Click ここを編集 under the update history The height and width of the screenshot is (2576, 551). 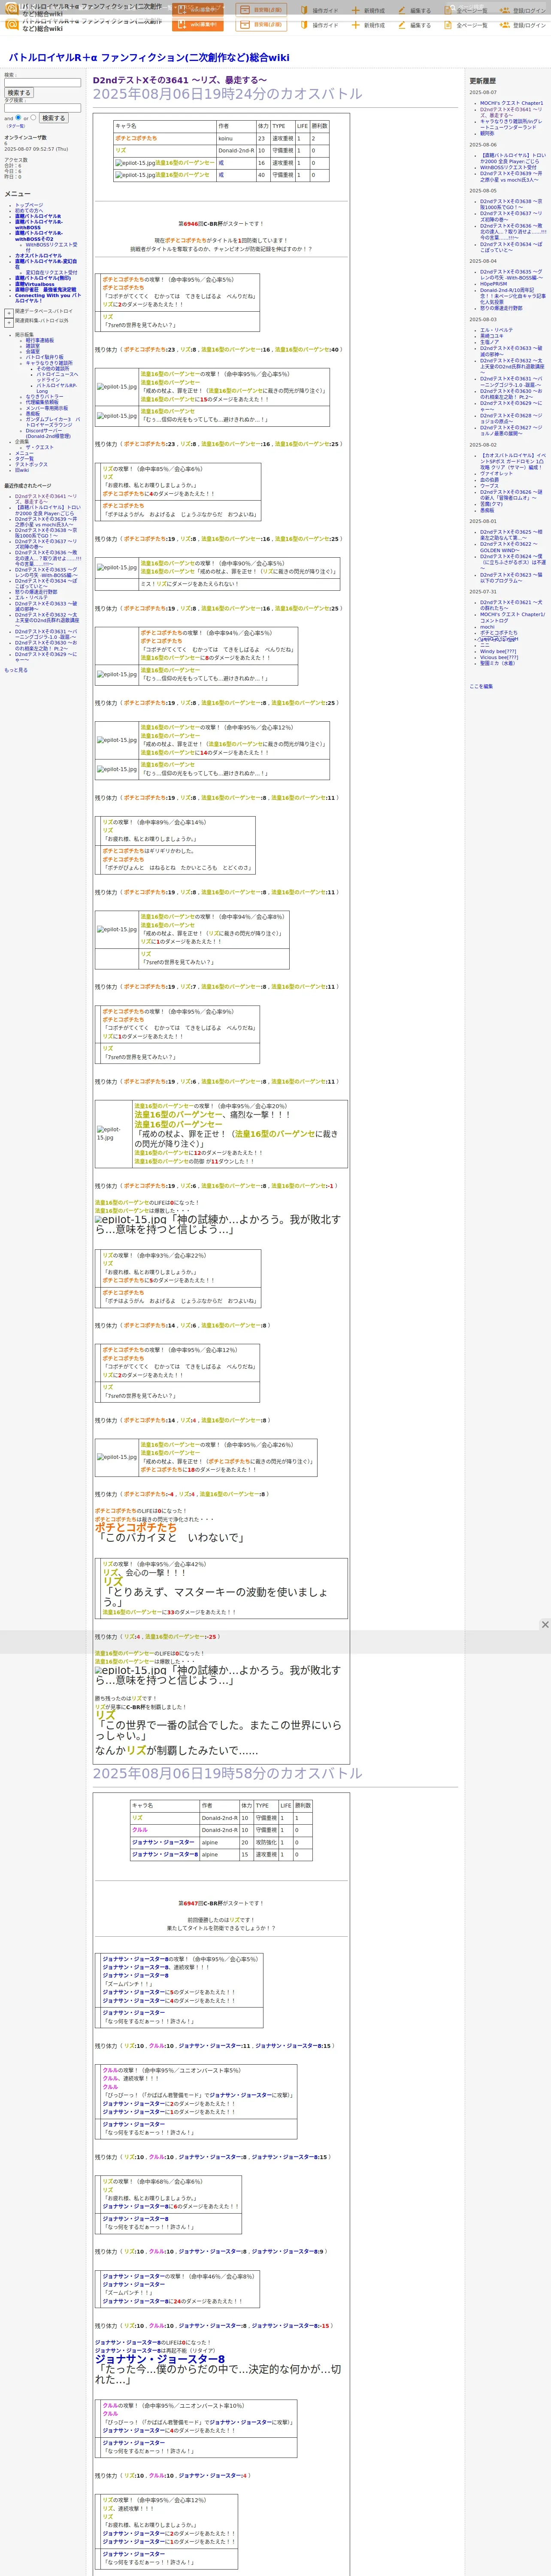(x=481, y=686)
